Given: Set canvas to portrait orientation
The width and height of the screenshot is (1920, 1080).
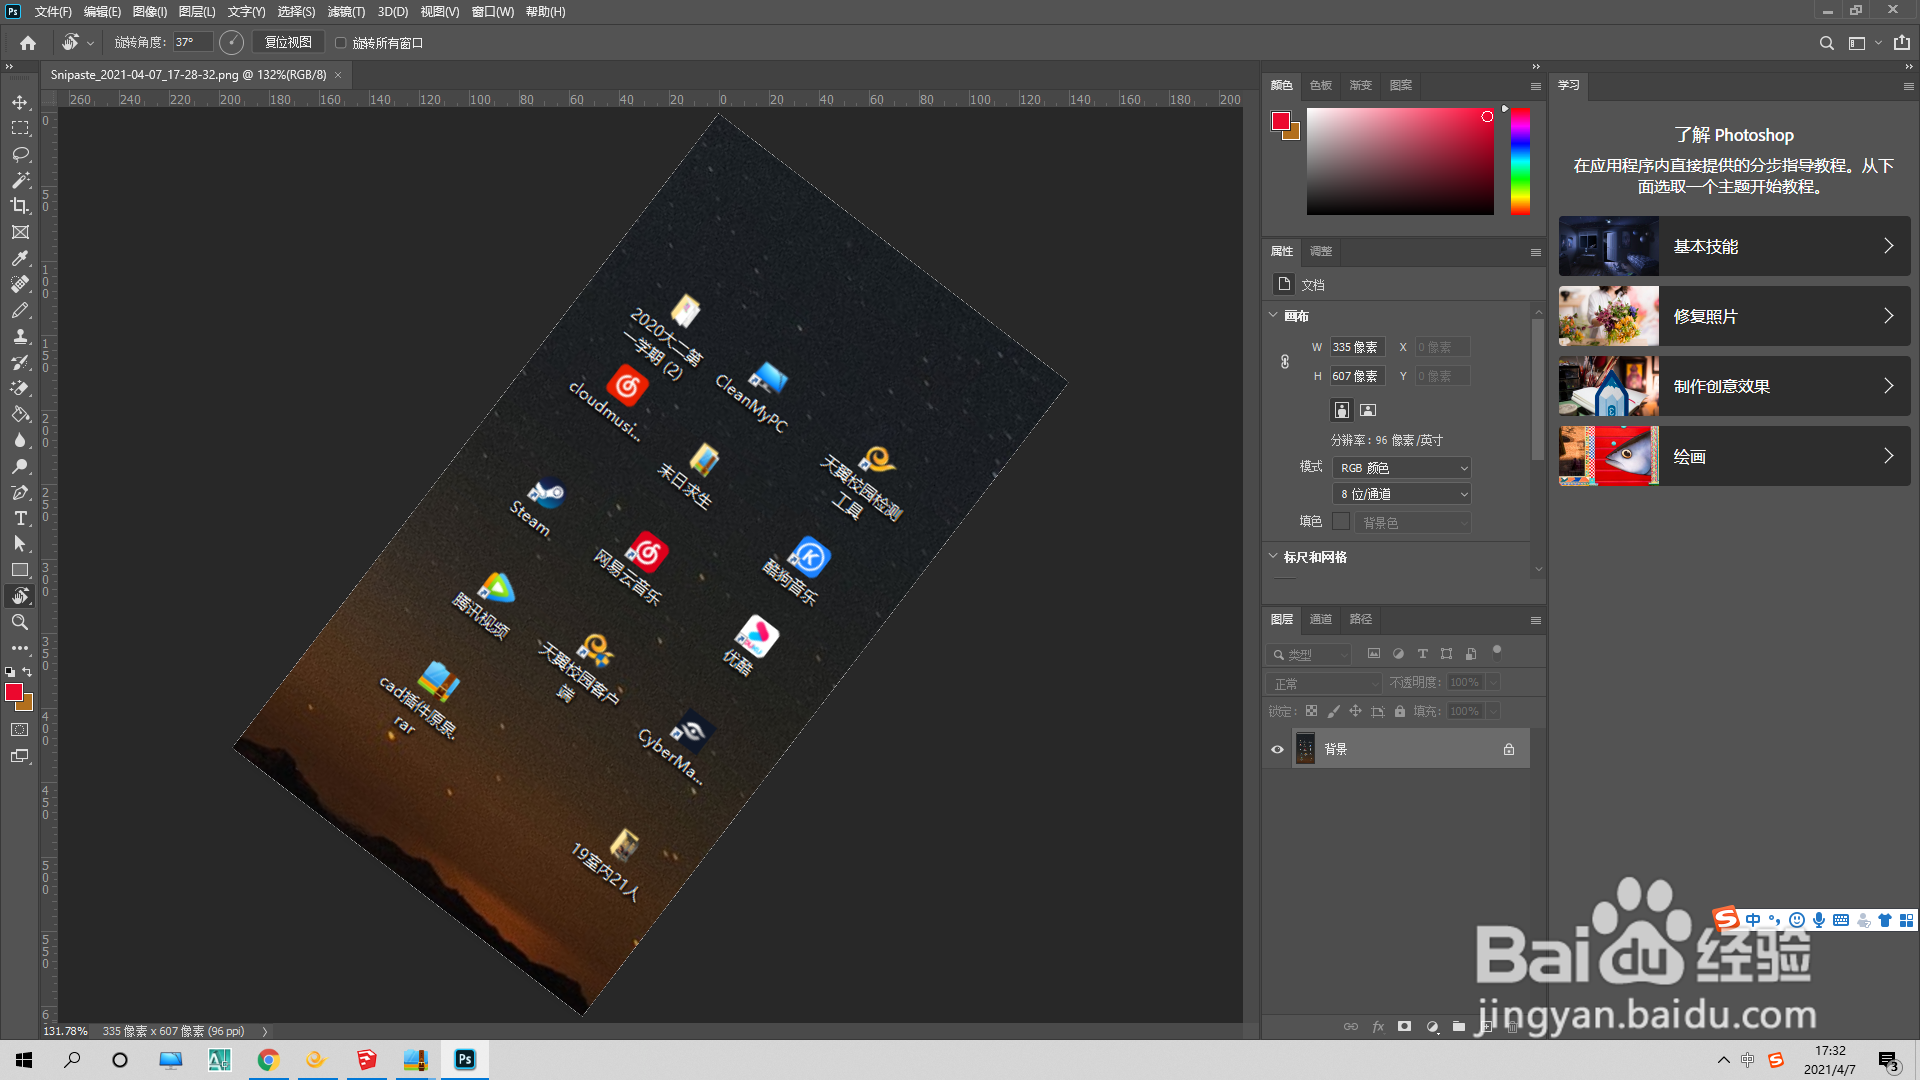Looking at the screenshot, I should [1342, 410].
